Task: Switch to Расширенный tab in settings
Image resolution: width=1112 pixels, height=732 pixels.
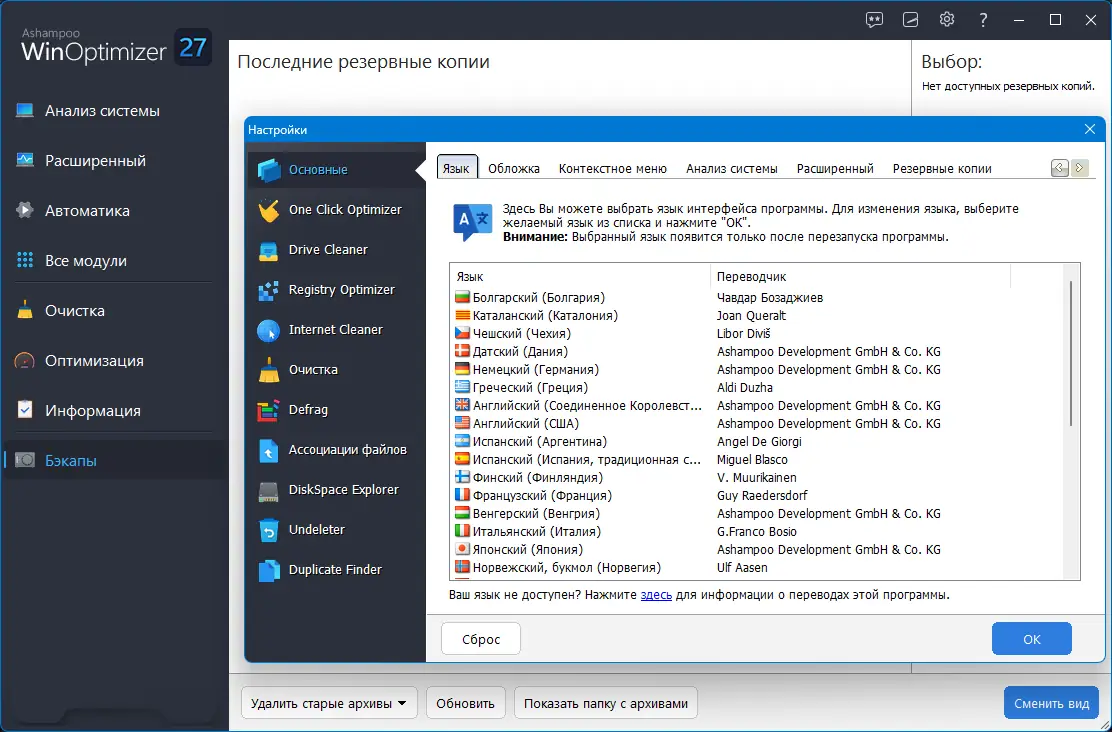Action: coord(835,168)
